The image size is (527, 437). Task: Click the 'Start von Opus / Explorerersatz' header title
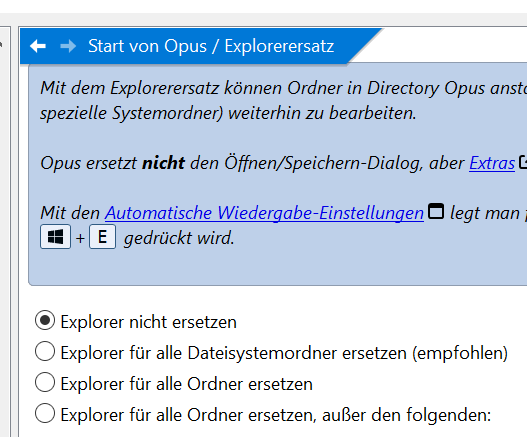tap(211, 46)
